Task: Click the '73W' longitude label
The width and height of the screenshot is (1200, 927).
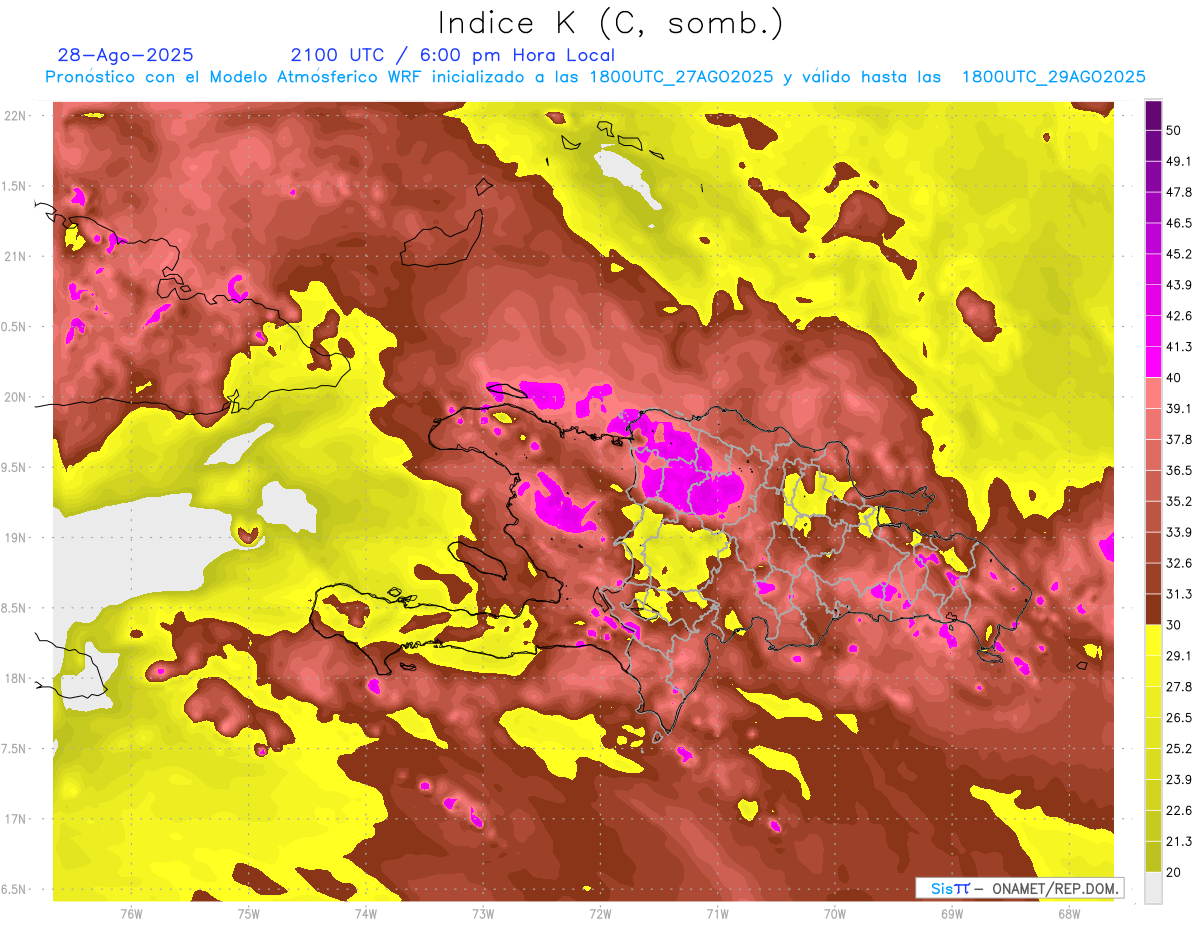Action: (483, 914)
